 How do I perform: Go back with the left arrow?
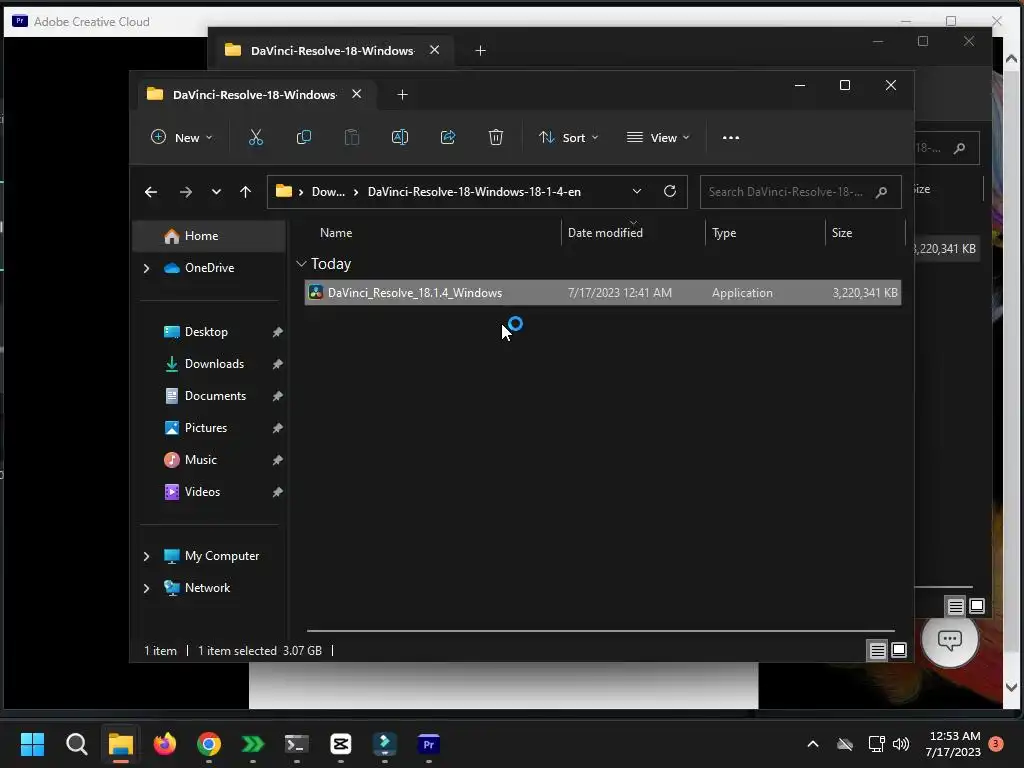tap(151, 192)
